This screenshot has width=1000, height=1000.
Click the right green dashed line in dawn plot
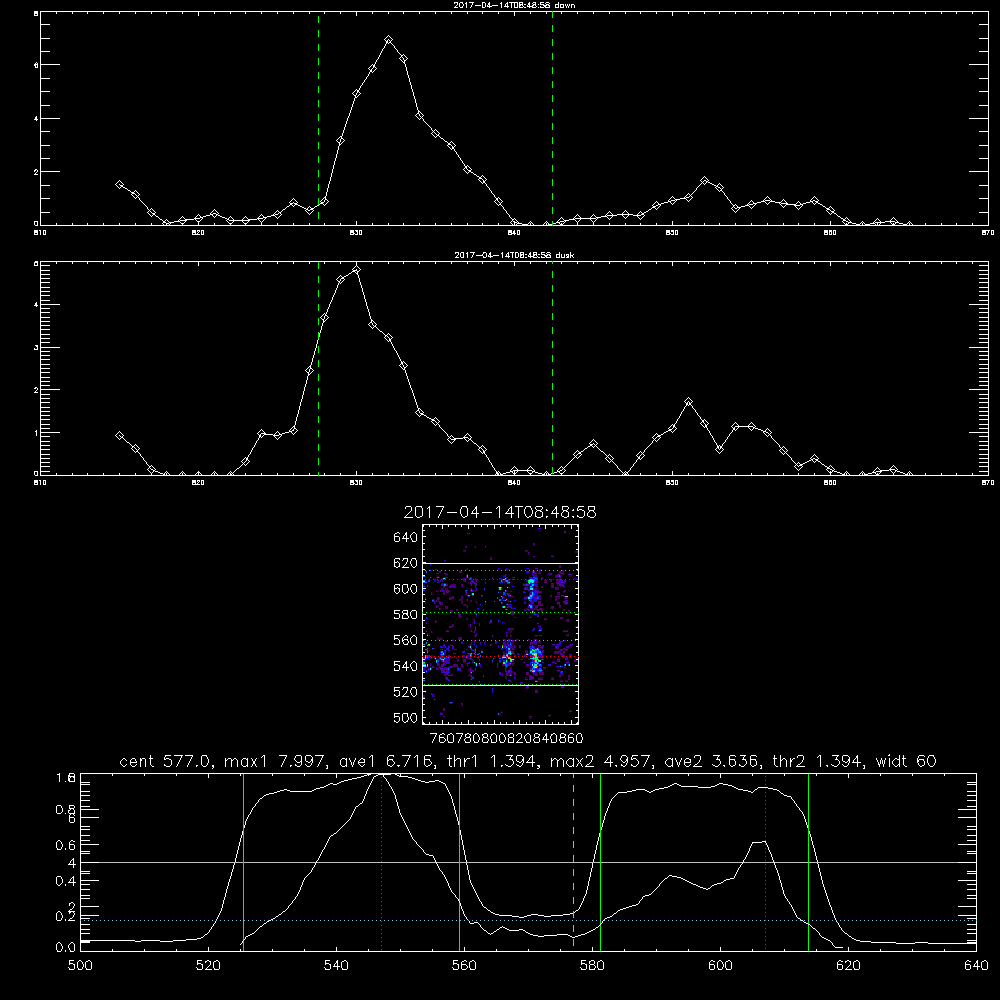[x=552, y=119]
